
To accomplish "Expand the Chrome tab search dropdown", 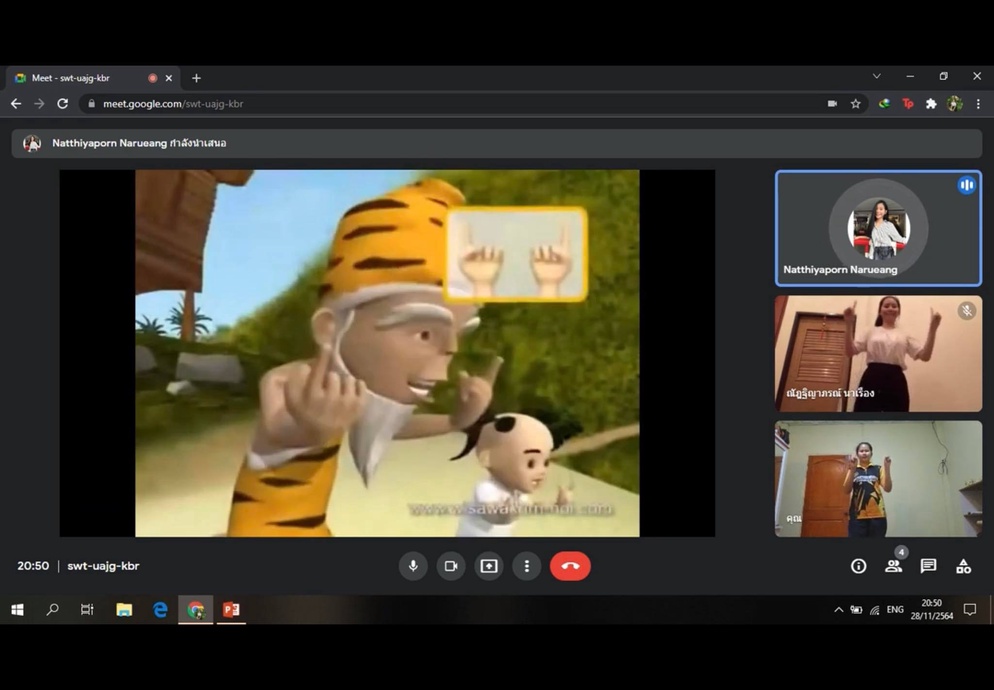I will pyautogui.click(x=877, y=76).
